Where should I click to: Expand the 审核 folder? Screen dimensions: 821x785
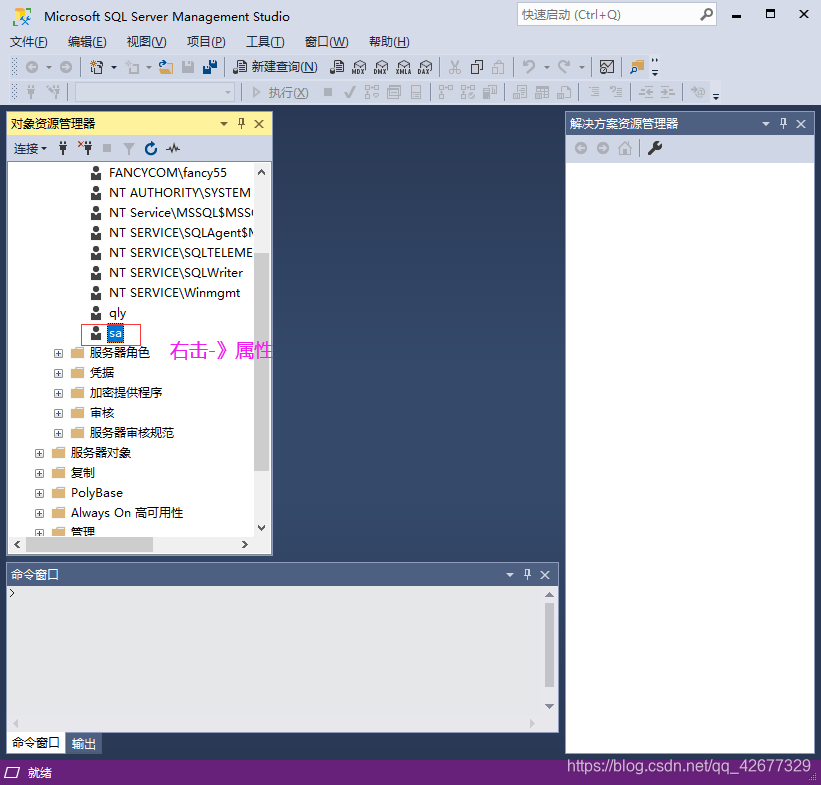pos(58,413)
